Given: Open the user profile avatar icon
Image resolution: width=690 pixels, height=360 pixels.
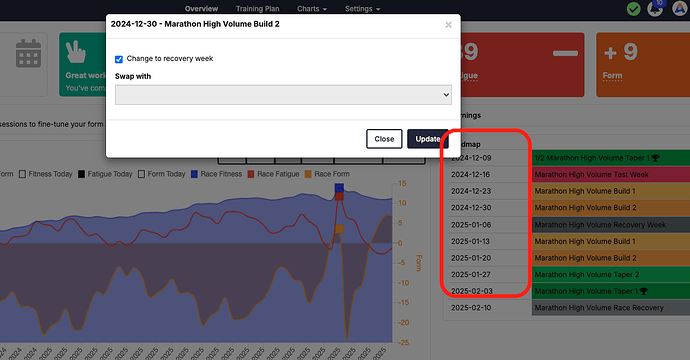Looking at the screenshot, I should pos(680,8).
